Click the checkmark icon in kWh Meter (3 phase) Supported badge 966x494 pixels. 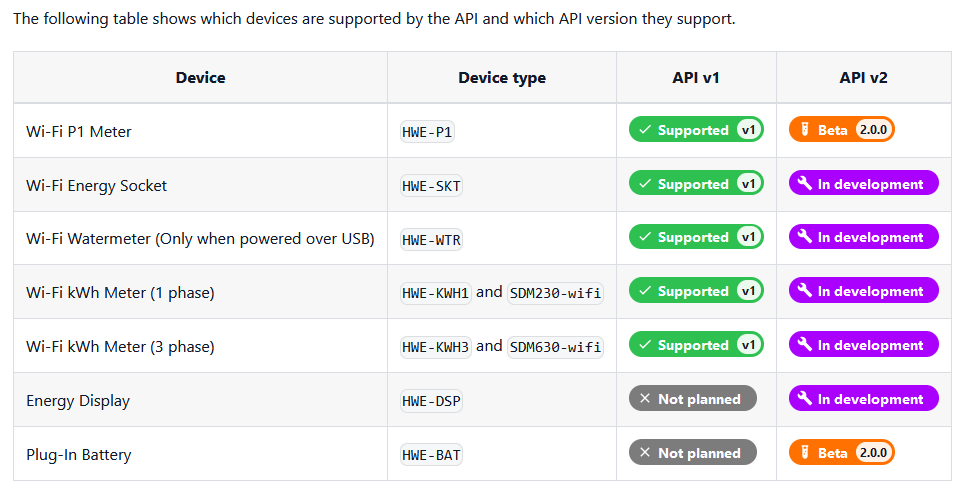pyautogui.click(x=645, y=344)
